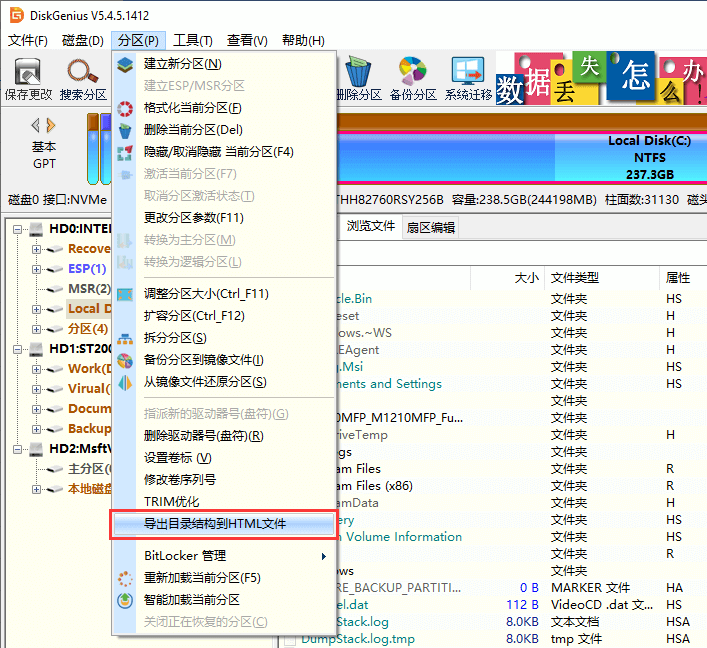707x648 pixels.
Task: Click the hide/unhide partition menu icon
Action: [x=125, y=153]
